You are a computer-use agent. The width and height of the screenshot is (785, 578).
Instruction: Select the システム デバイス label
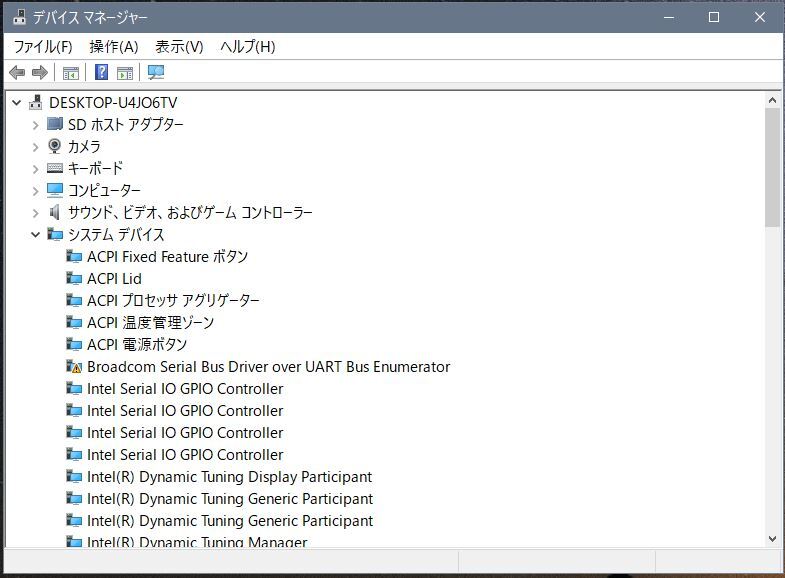point(116,235)
